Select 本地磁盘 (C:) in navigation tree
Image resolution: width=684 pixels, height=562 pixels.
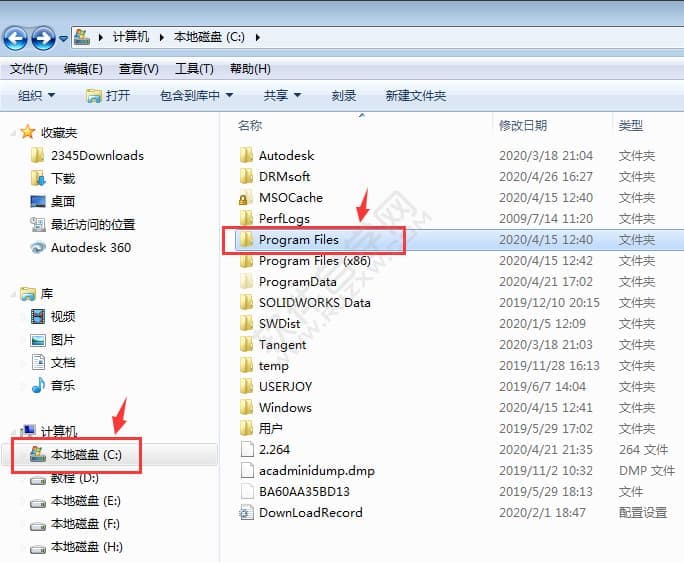86,455
